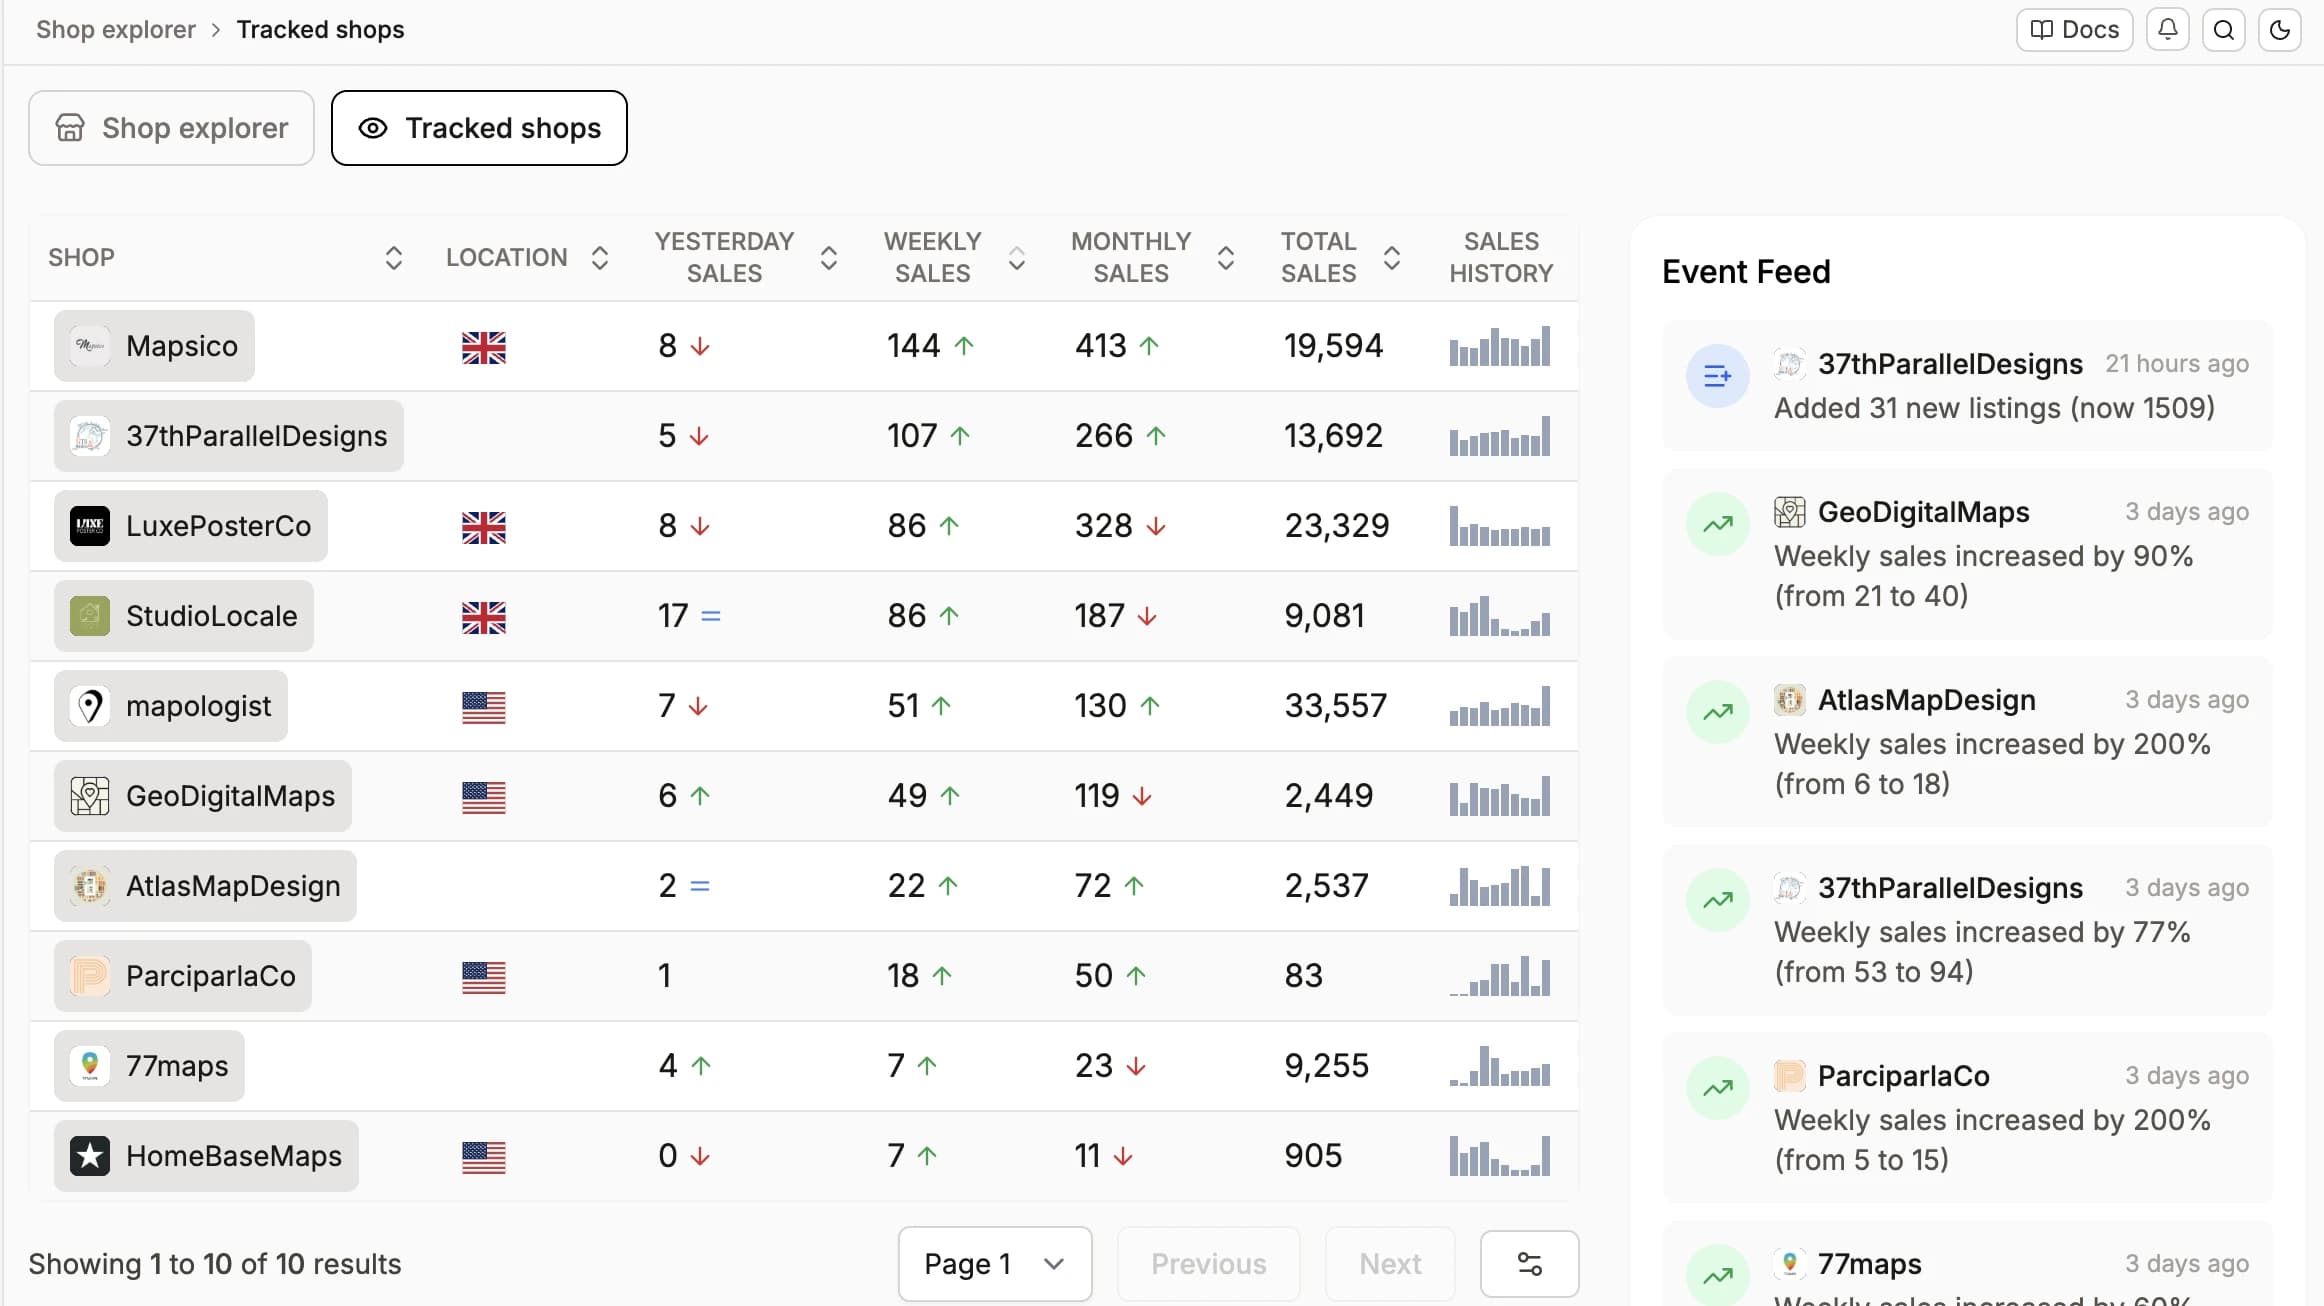Click Mapsico total sales 19,594
2324x1306 pixels.
pos(1333,346)
